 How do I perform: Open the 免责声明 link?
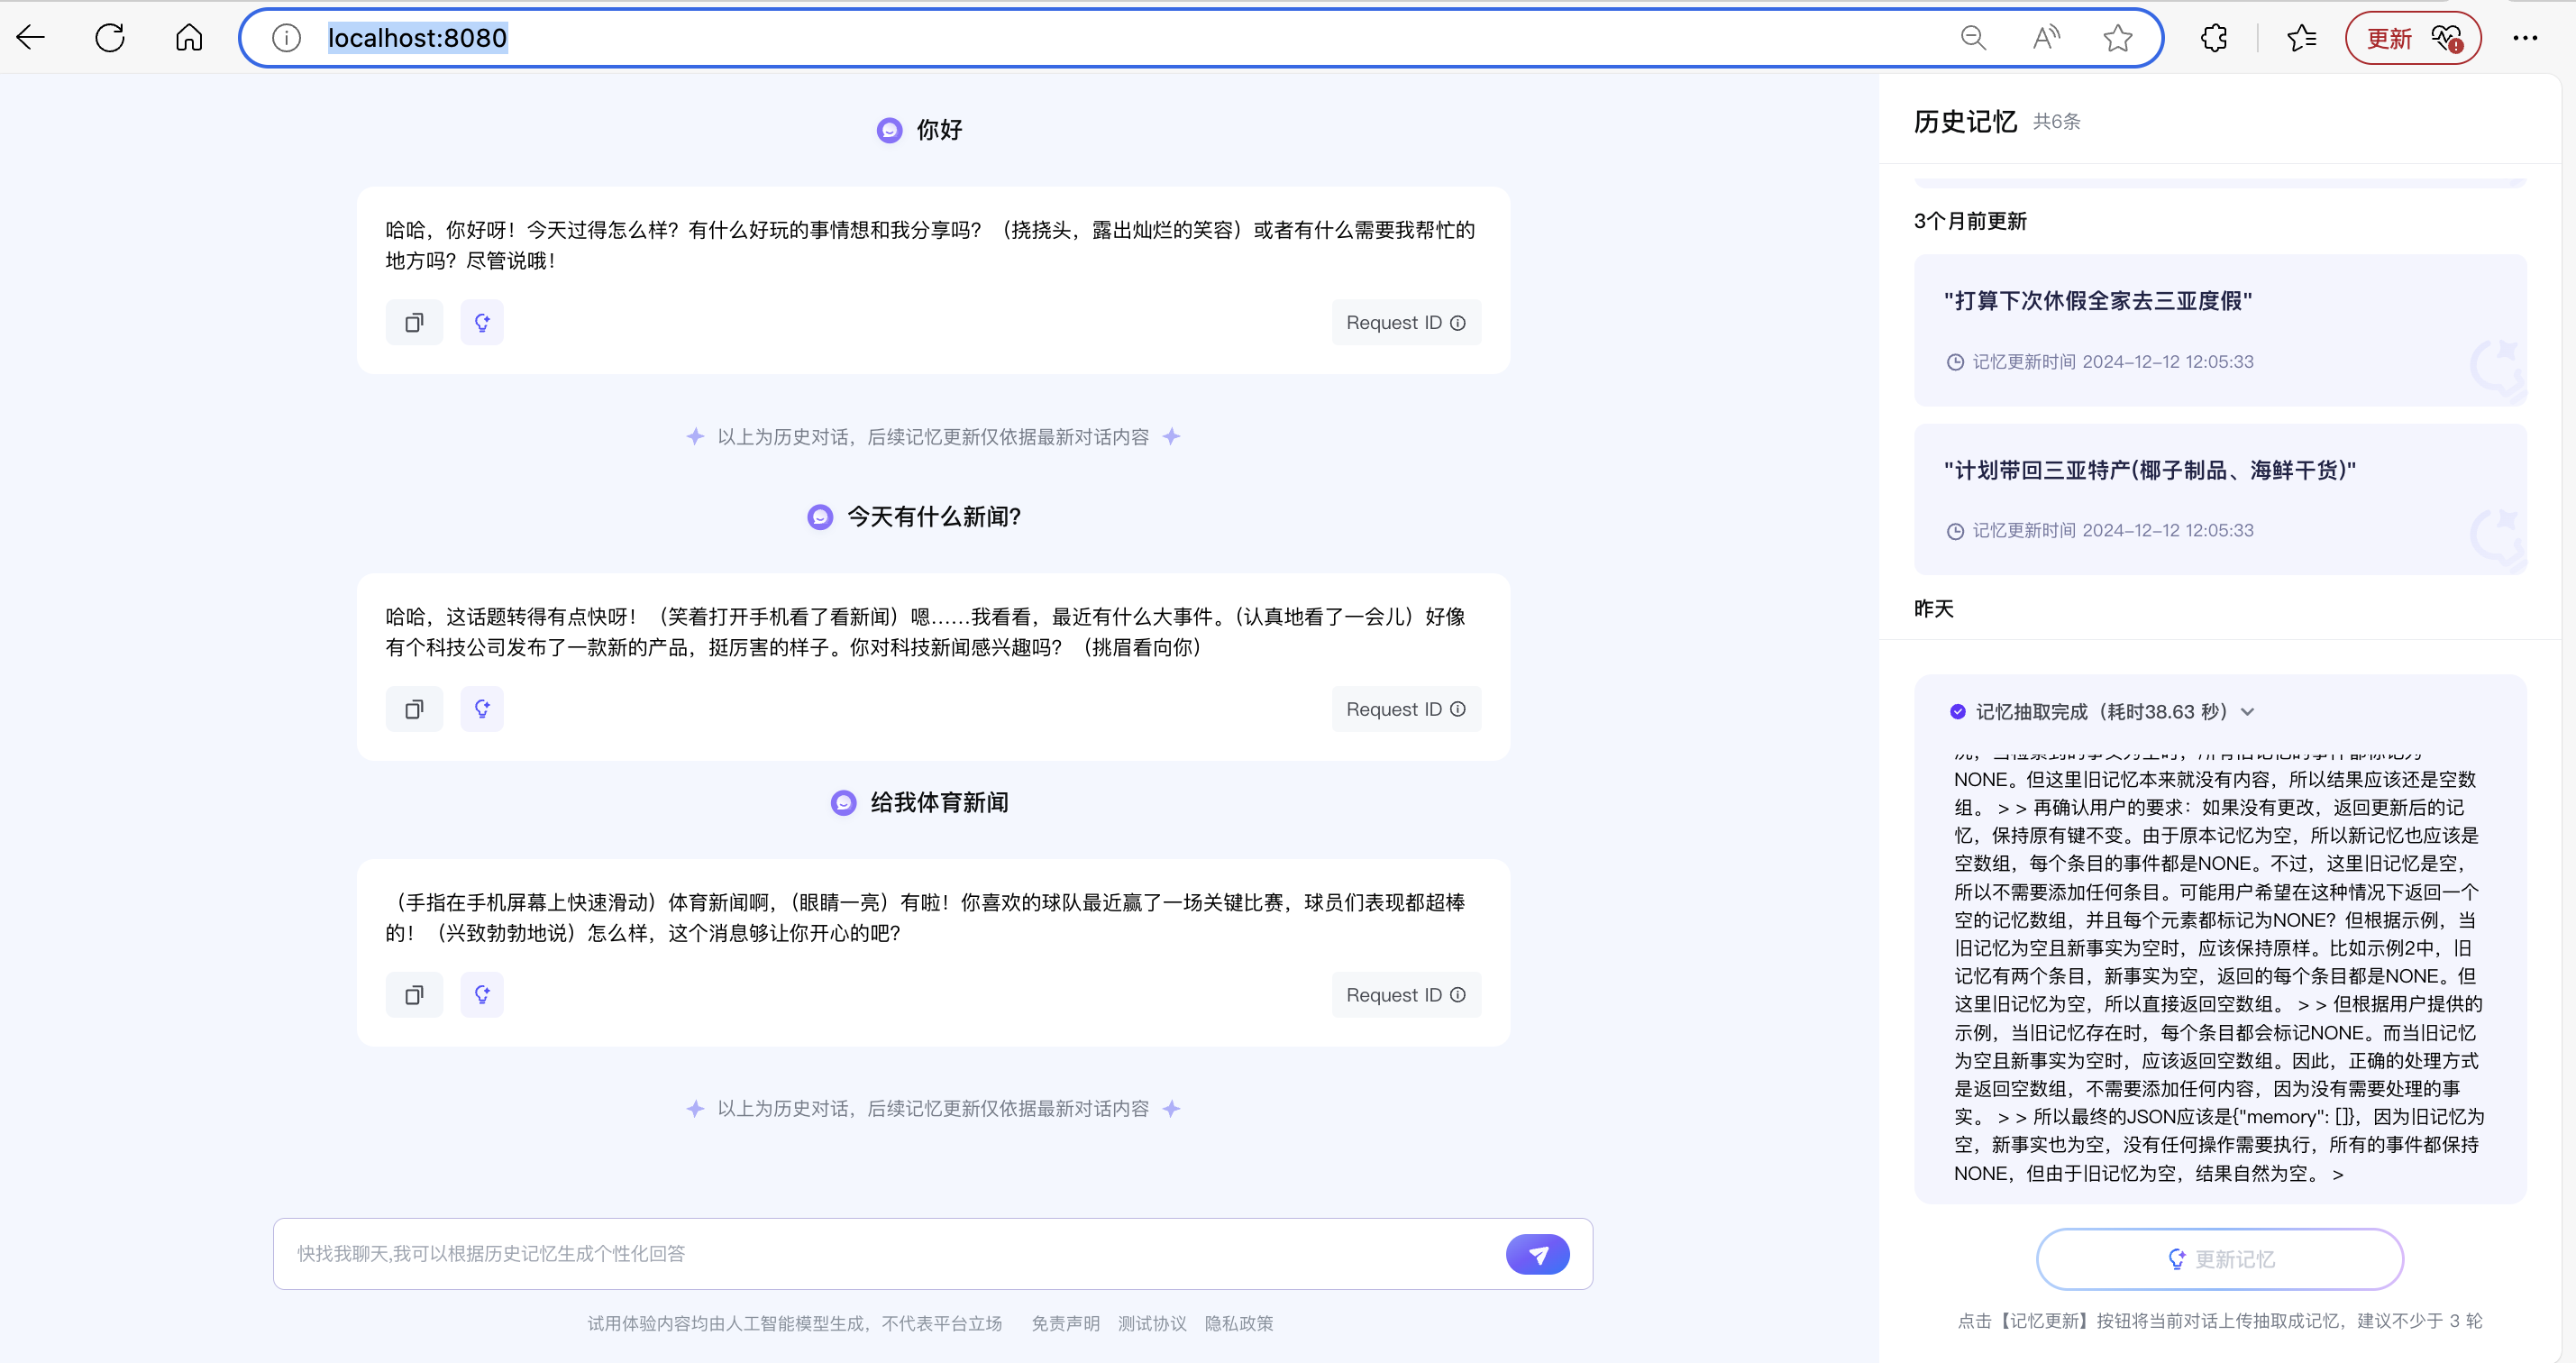[1065, 1323]
